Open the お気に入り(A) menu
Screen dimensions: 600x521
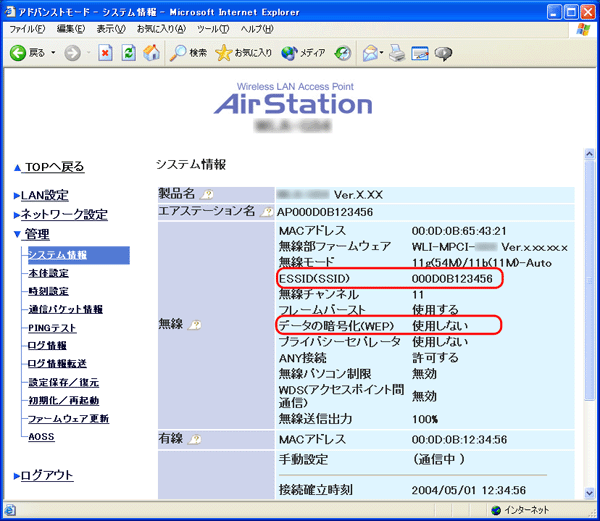[x=161, y=29]
